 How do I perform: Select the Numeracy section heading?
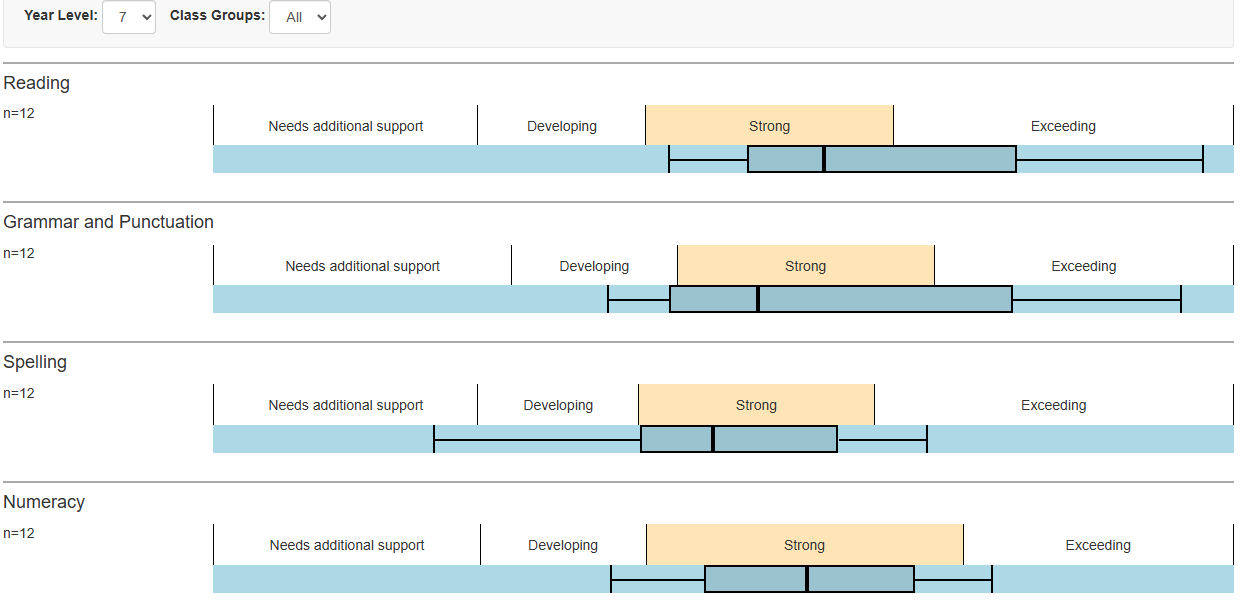(x=44, y=502)
